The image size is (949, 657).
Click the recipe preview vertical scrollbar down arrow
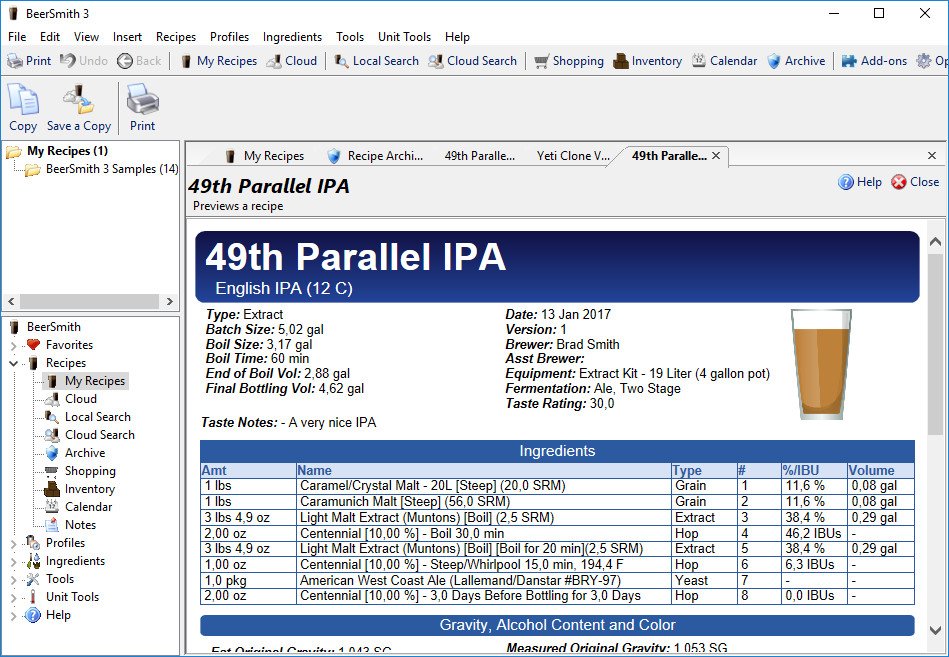936,630
